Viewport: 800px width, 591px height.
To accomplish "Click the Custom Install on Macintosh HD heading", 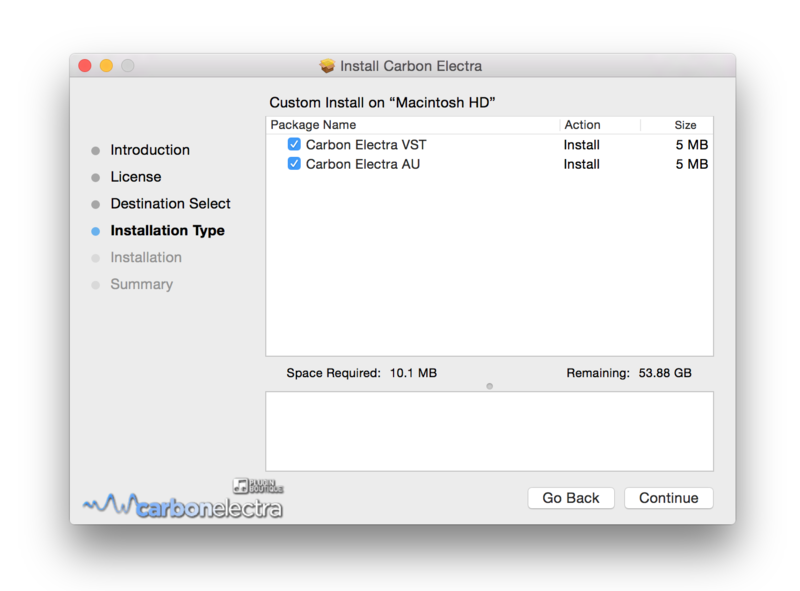I will coord(382,103).
